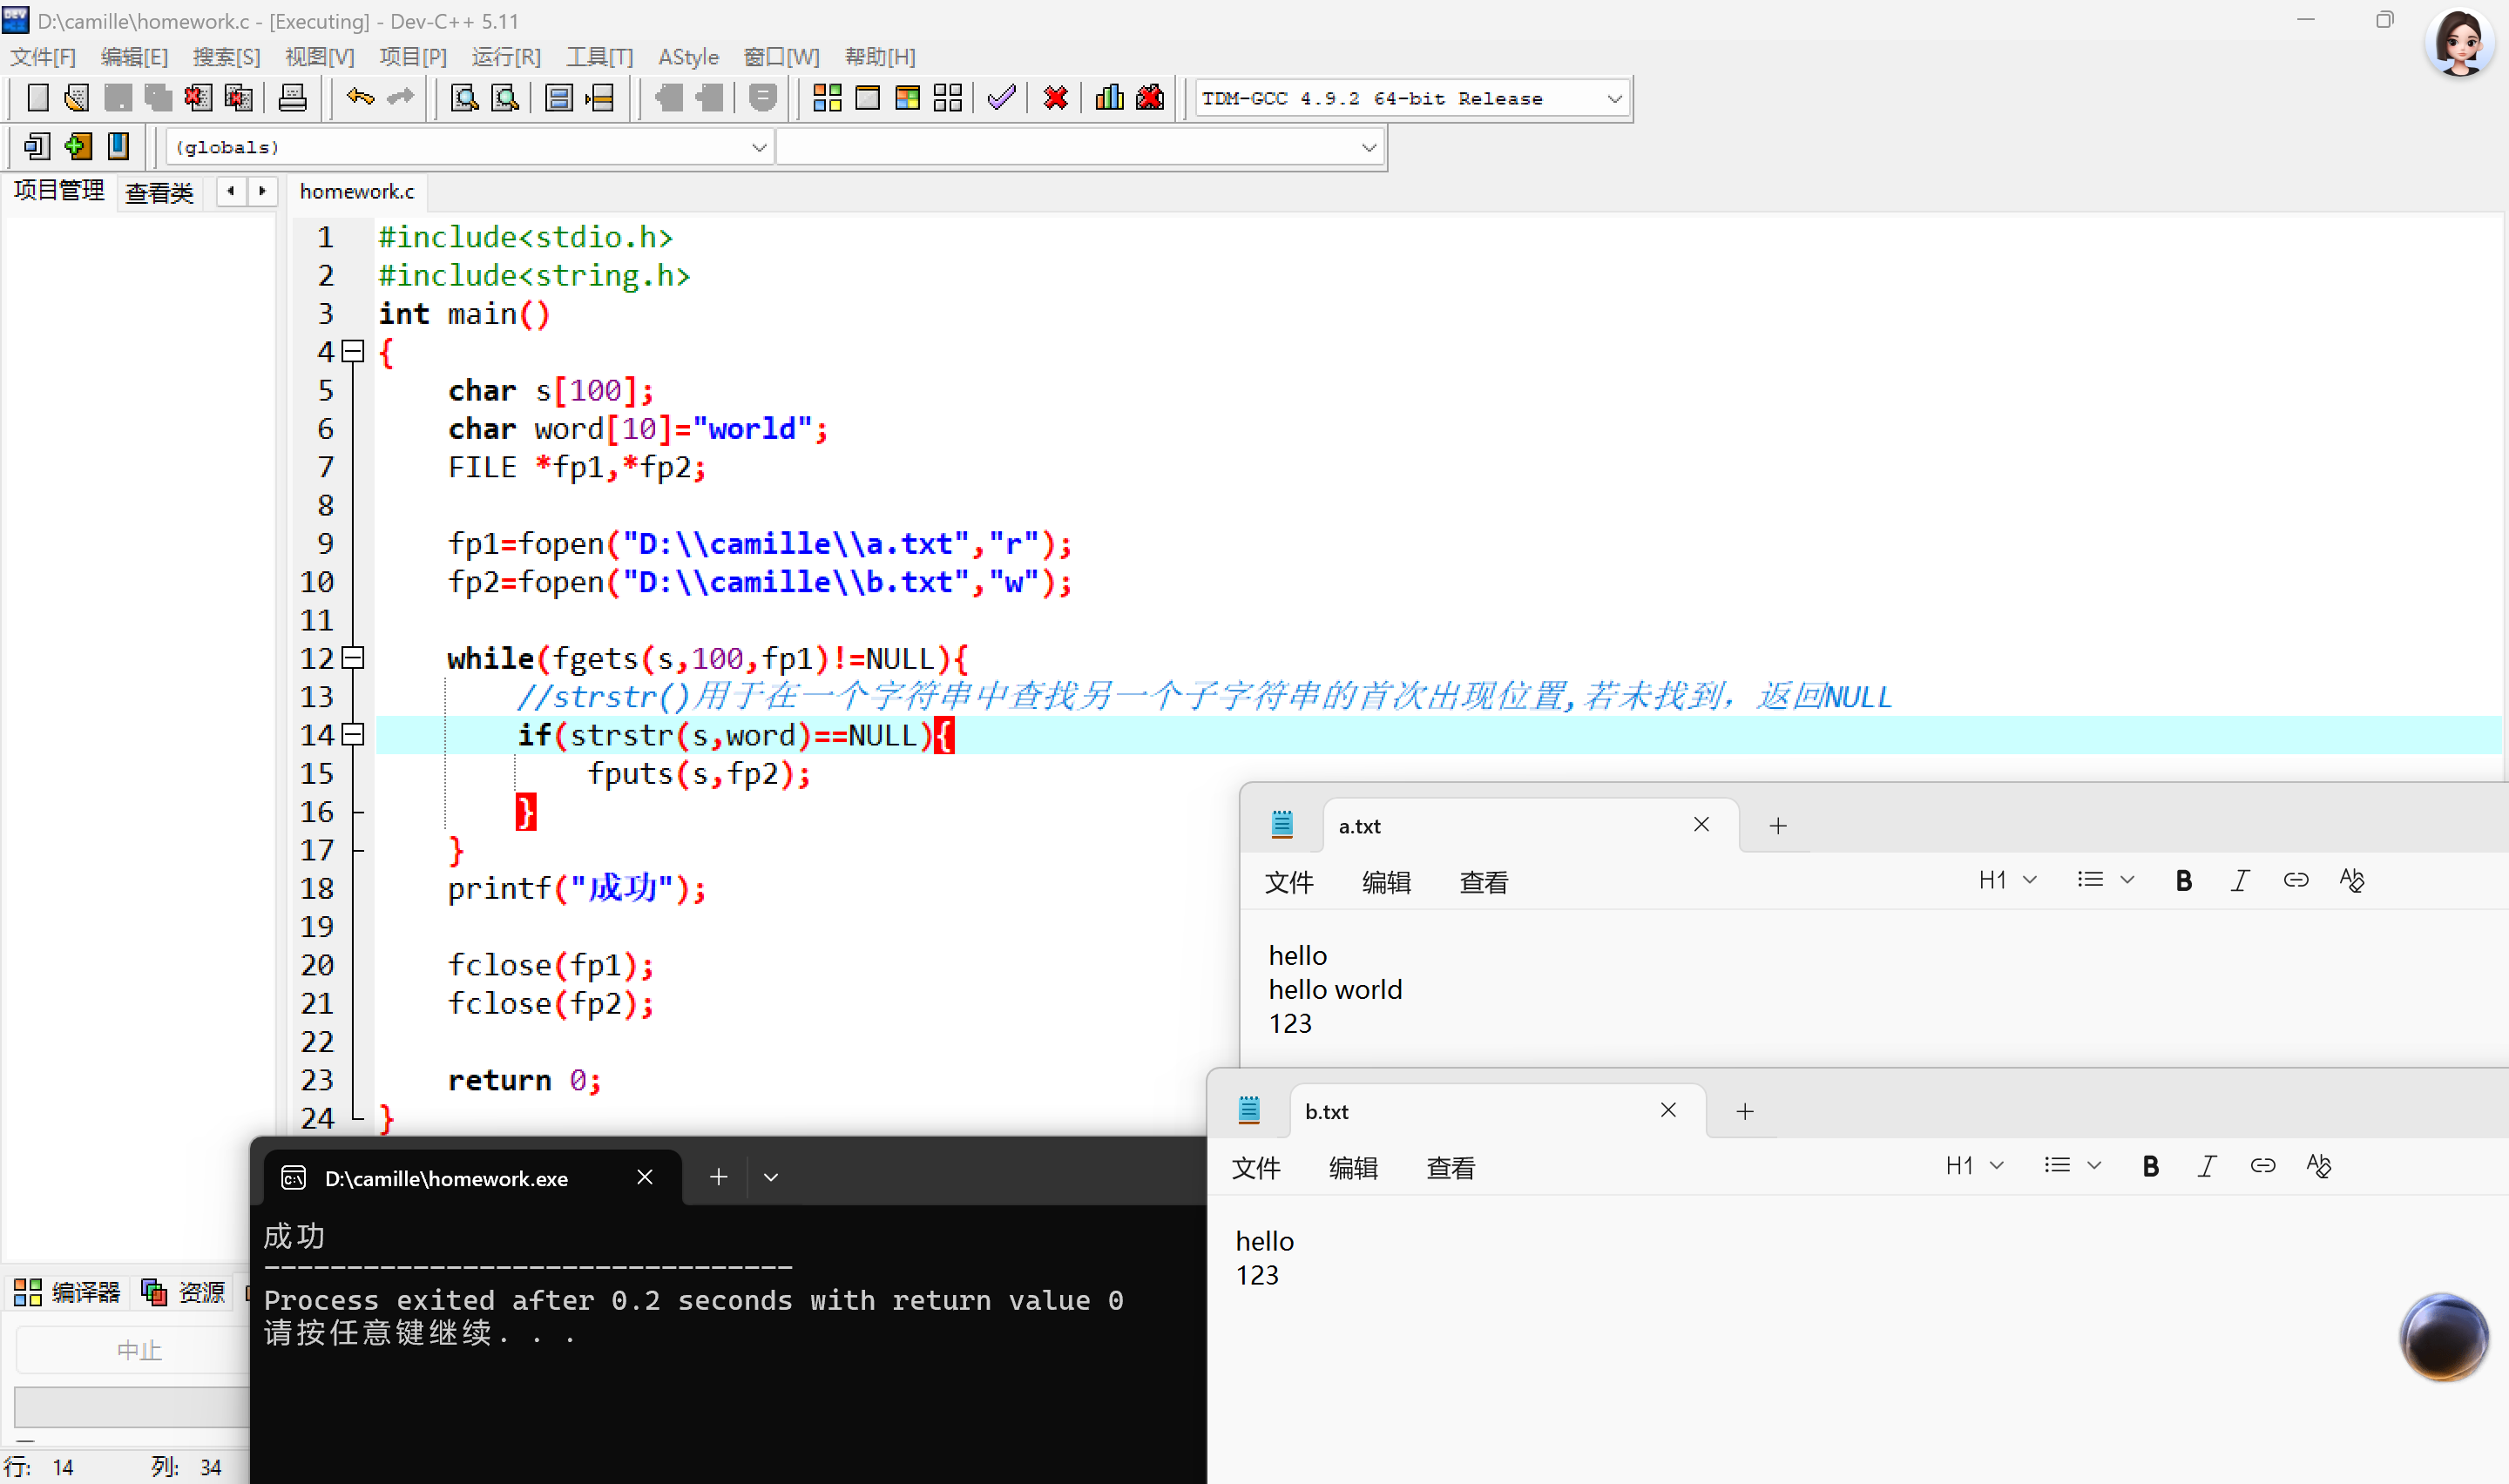The image size is (2509, 1484).
Task: Click the Syntax check checkmark icon
Action: point(1001,98)
